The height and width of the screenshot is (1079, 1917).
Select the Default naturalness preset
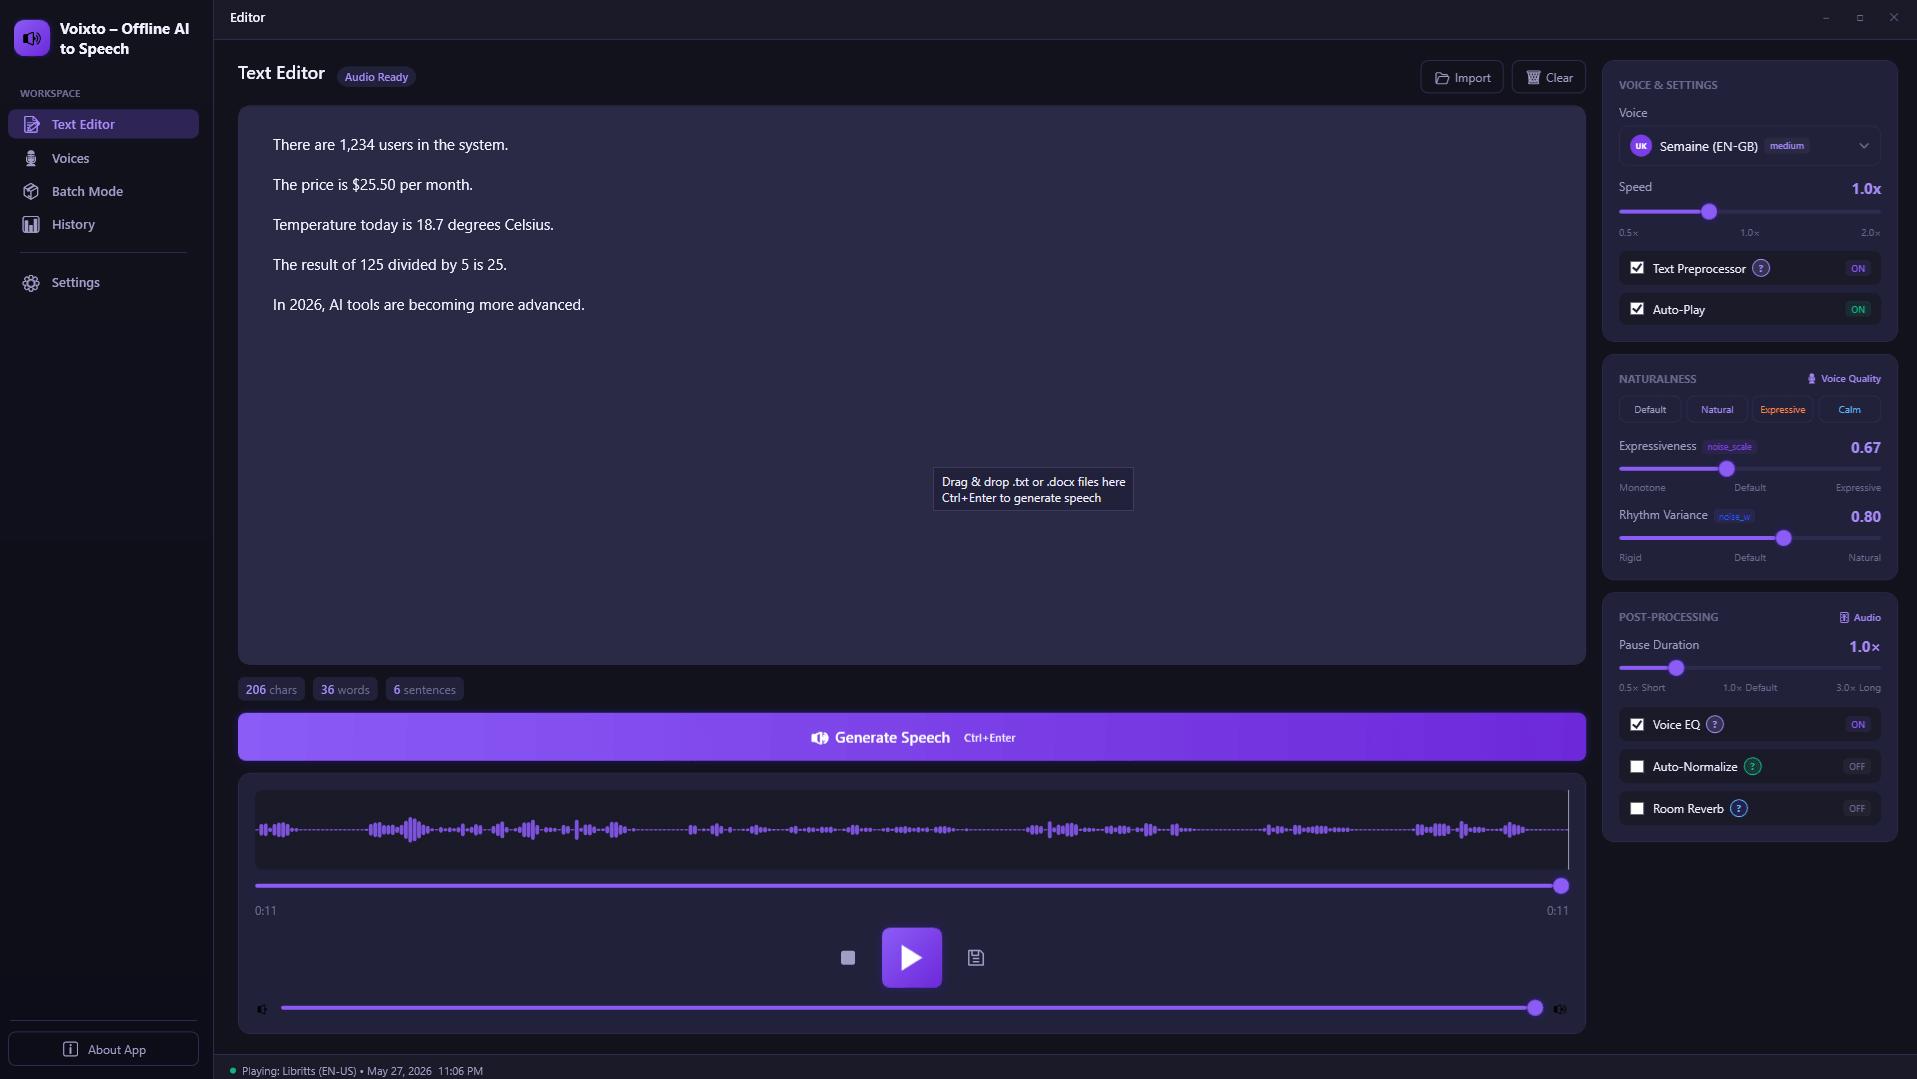click(1650, 409)
